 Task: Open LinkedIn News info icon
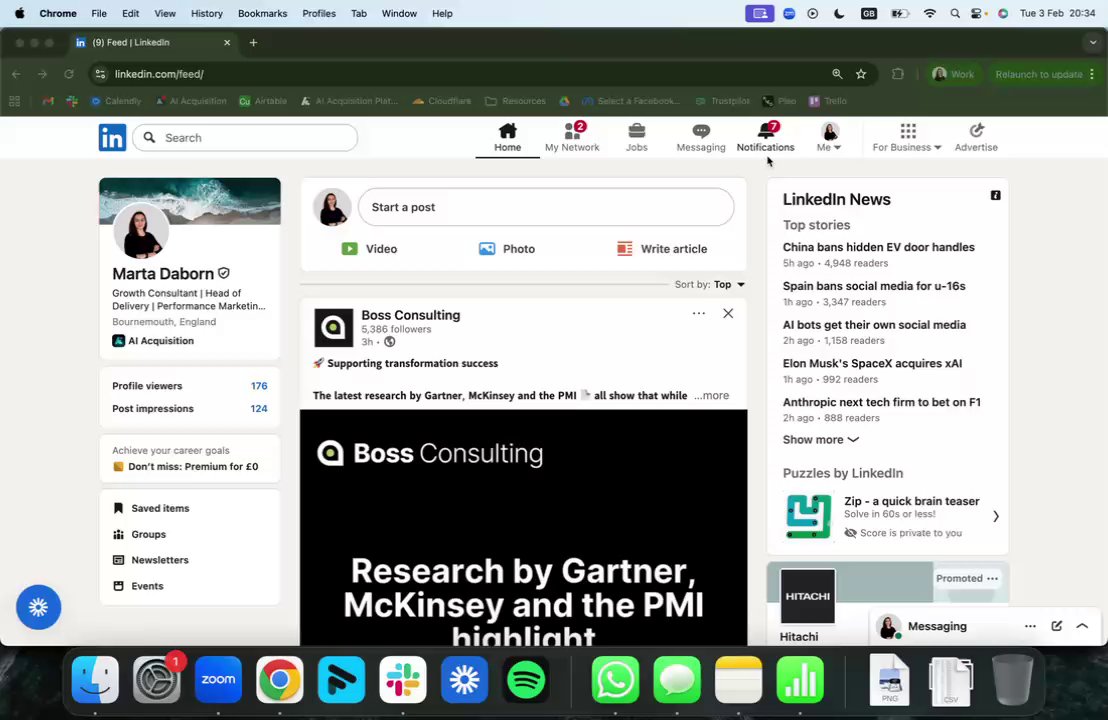pyautogui.click(x=995, y=196)
